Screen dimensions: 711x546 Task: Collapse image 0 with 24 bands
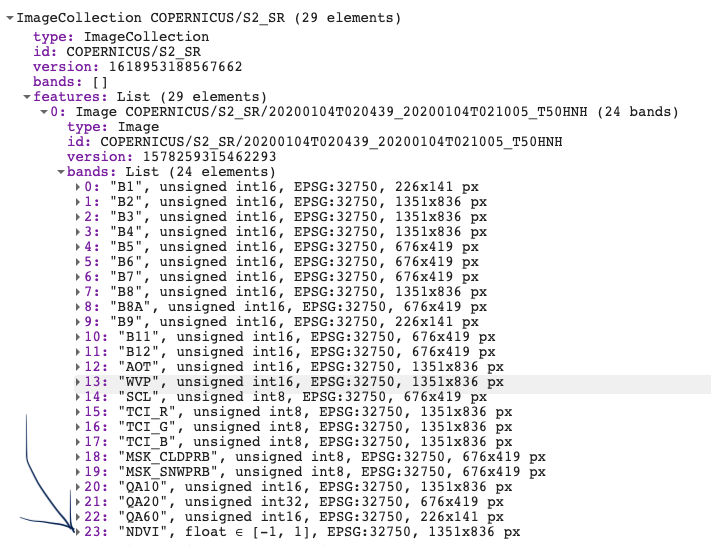click(x=43, y=112)
